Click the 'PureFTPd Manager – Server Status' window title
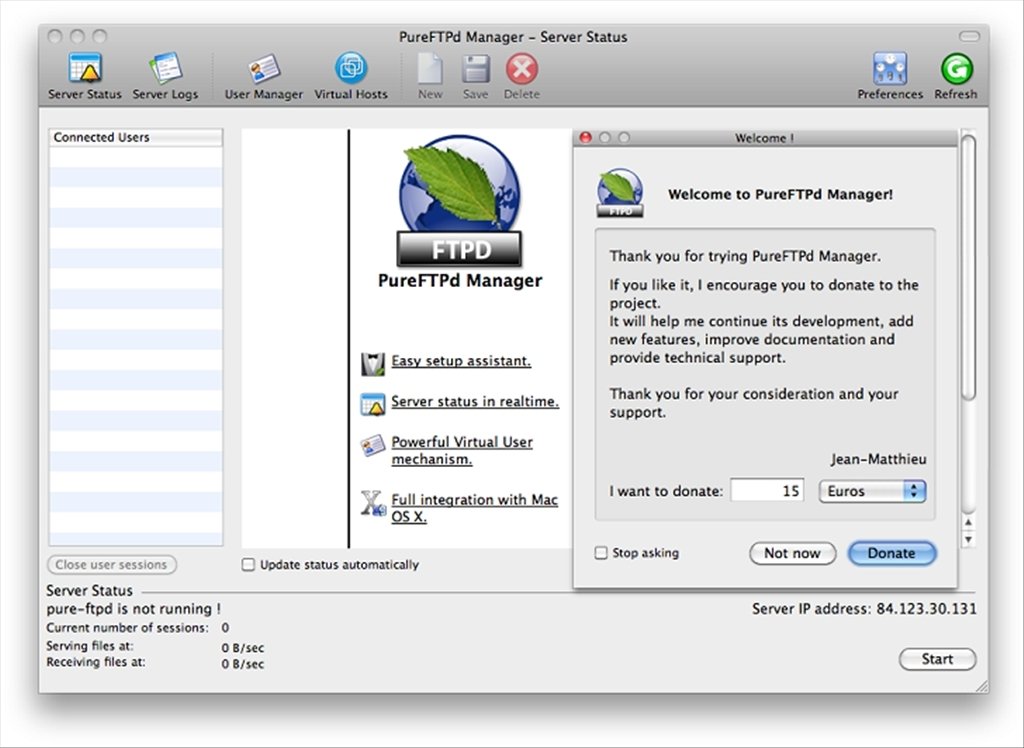Image resolution: width=1024 pixels, height=748 pixels. (513, 37)
